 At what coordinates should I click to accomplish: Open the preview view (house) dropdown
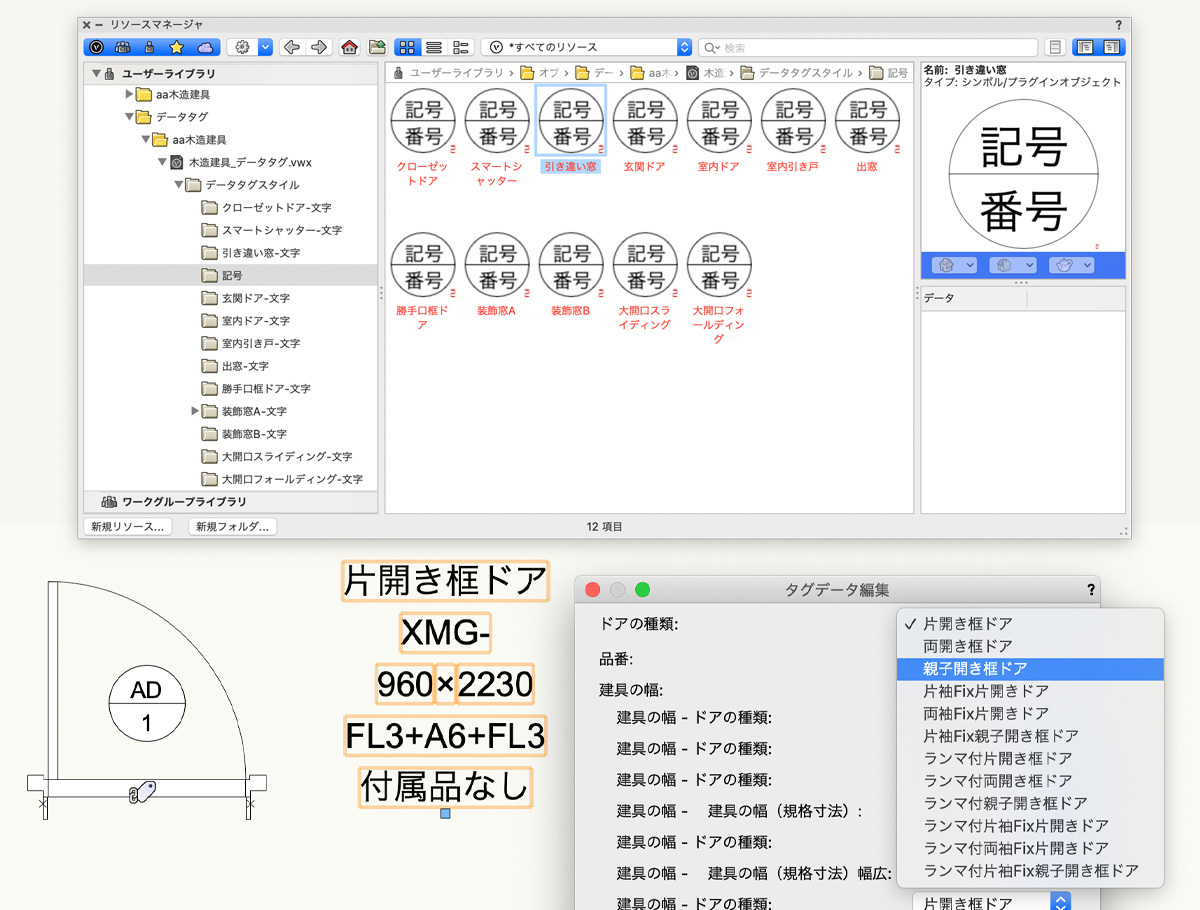tap(953, 265)
